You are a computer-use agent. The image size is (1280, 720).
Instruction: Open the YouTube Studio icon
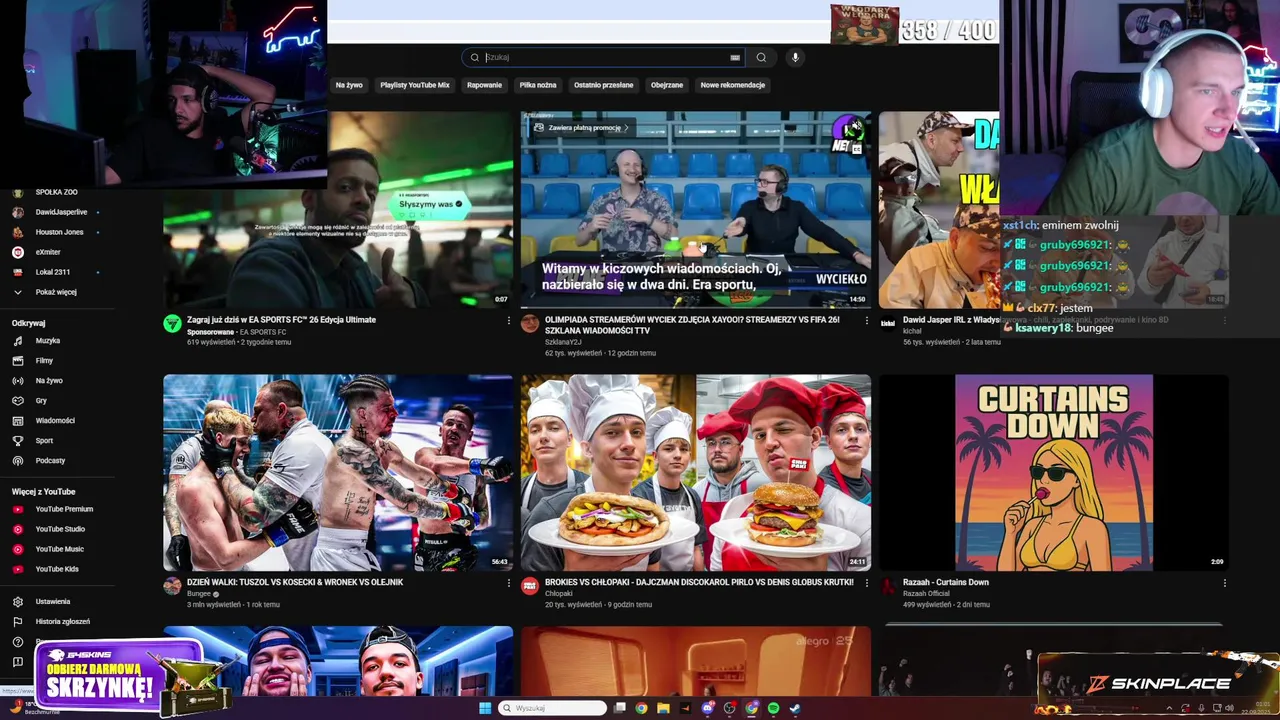[17, 529]
